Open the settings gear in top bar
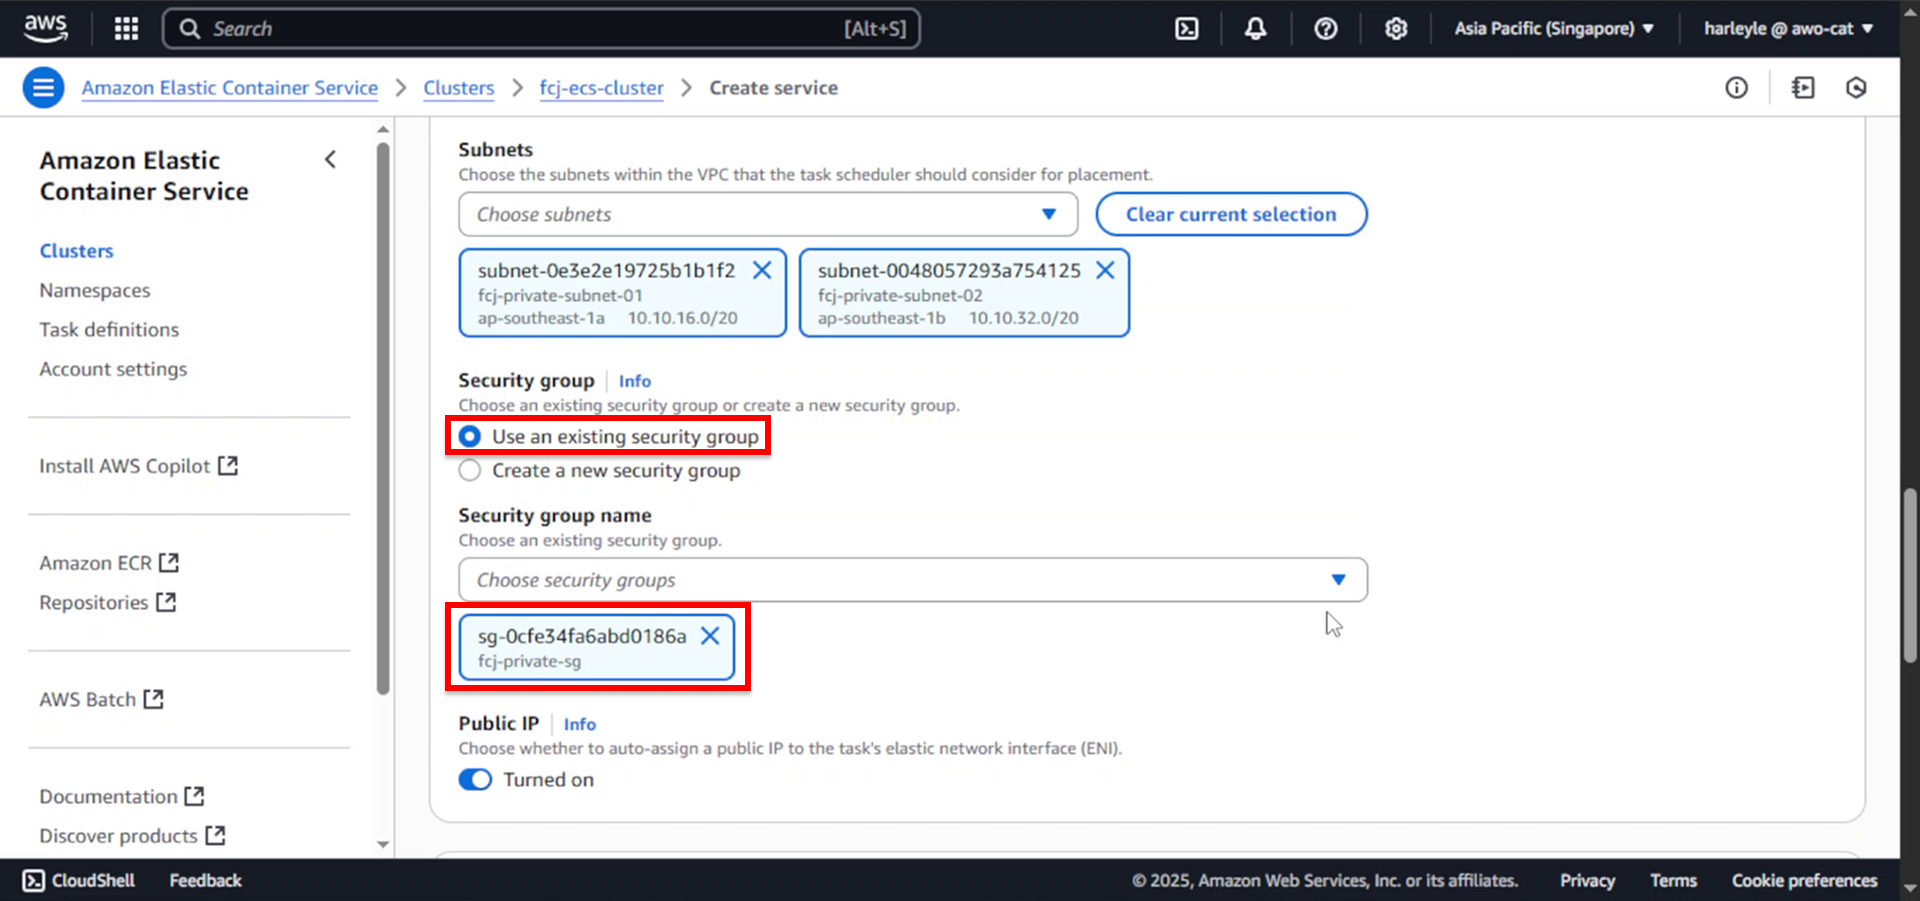This screenshot has width=1920, height=901. pyautogui.click(x=1396, y=28)
